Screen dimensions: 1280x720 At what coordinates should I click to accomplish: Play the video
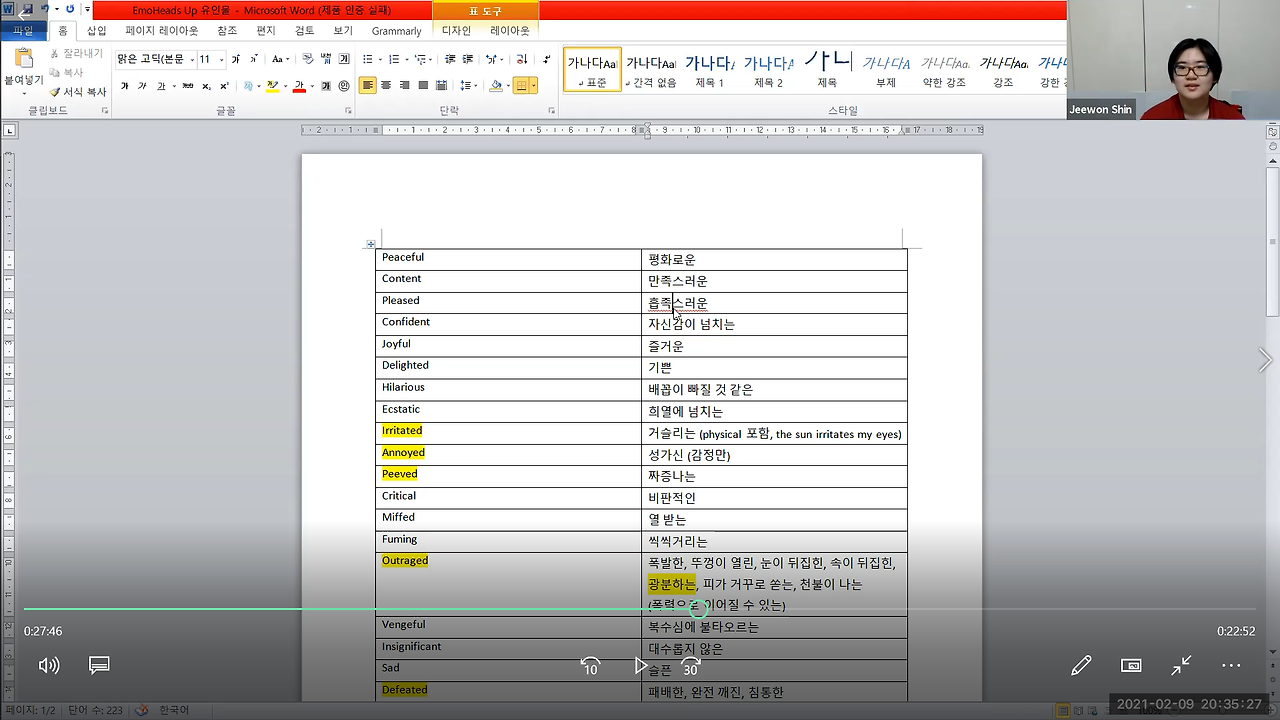(640, 665)
